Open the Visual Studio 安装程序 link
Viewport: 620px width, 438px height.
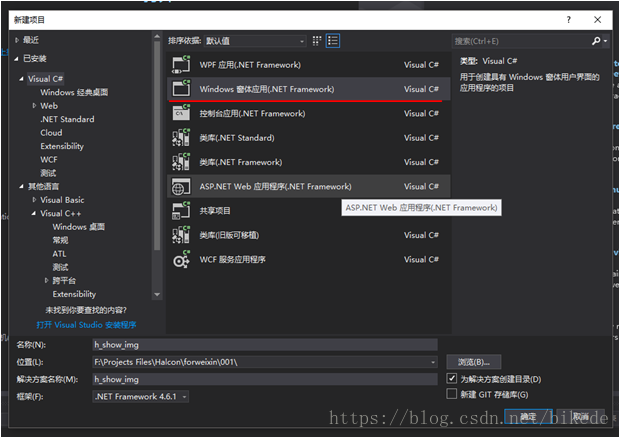(86, 325)
